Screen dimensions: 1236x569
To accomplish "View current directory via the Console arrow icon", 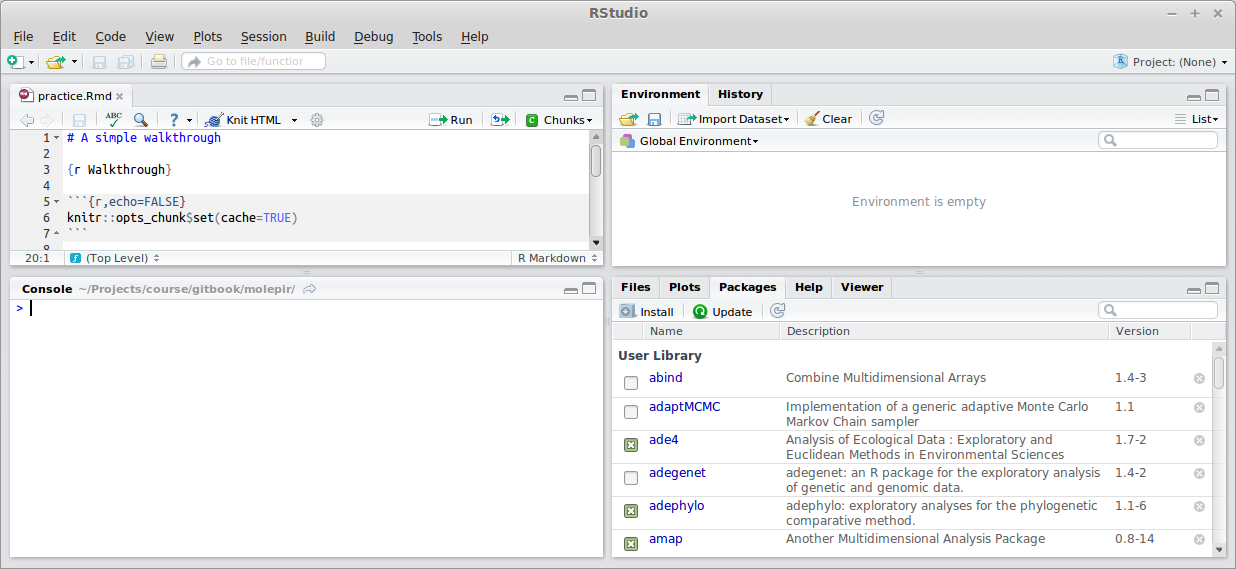I will click(310, 289).
